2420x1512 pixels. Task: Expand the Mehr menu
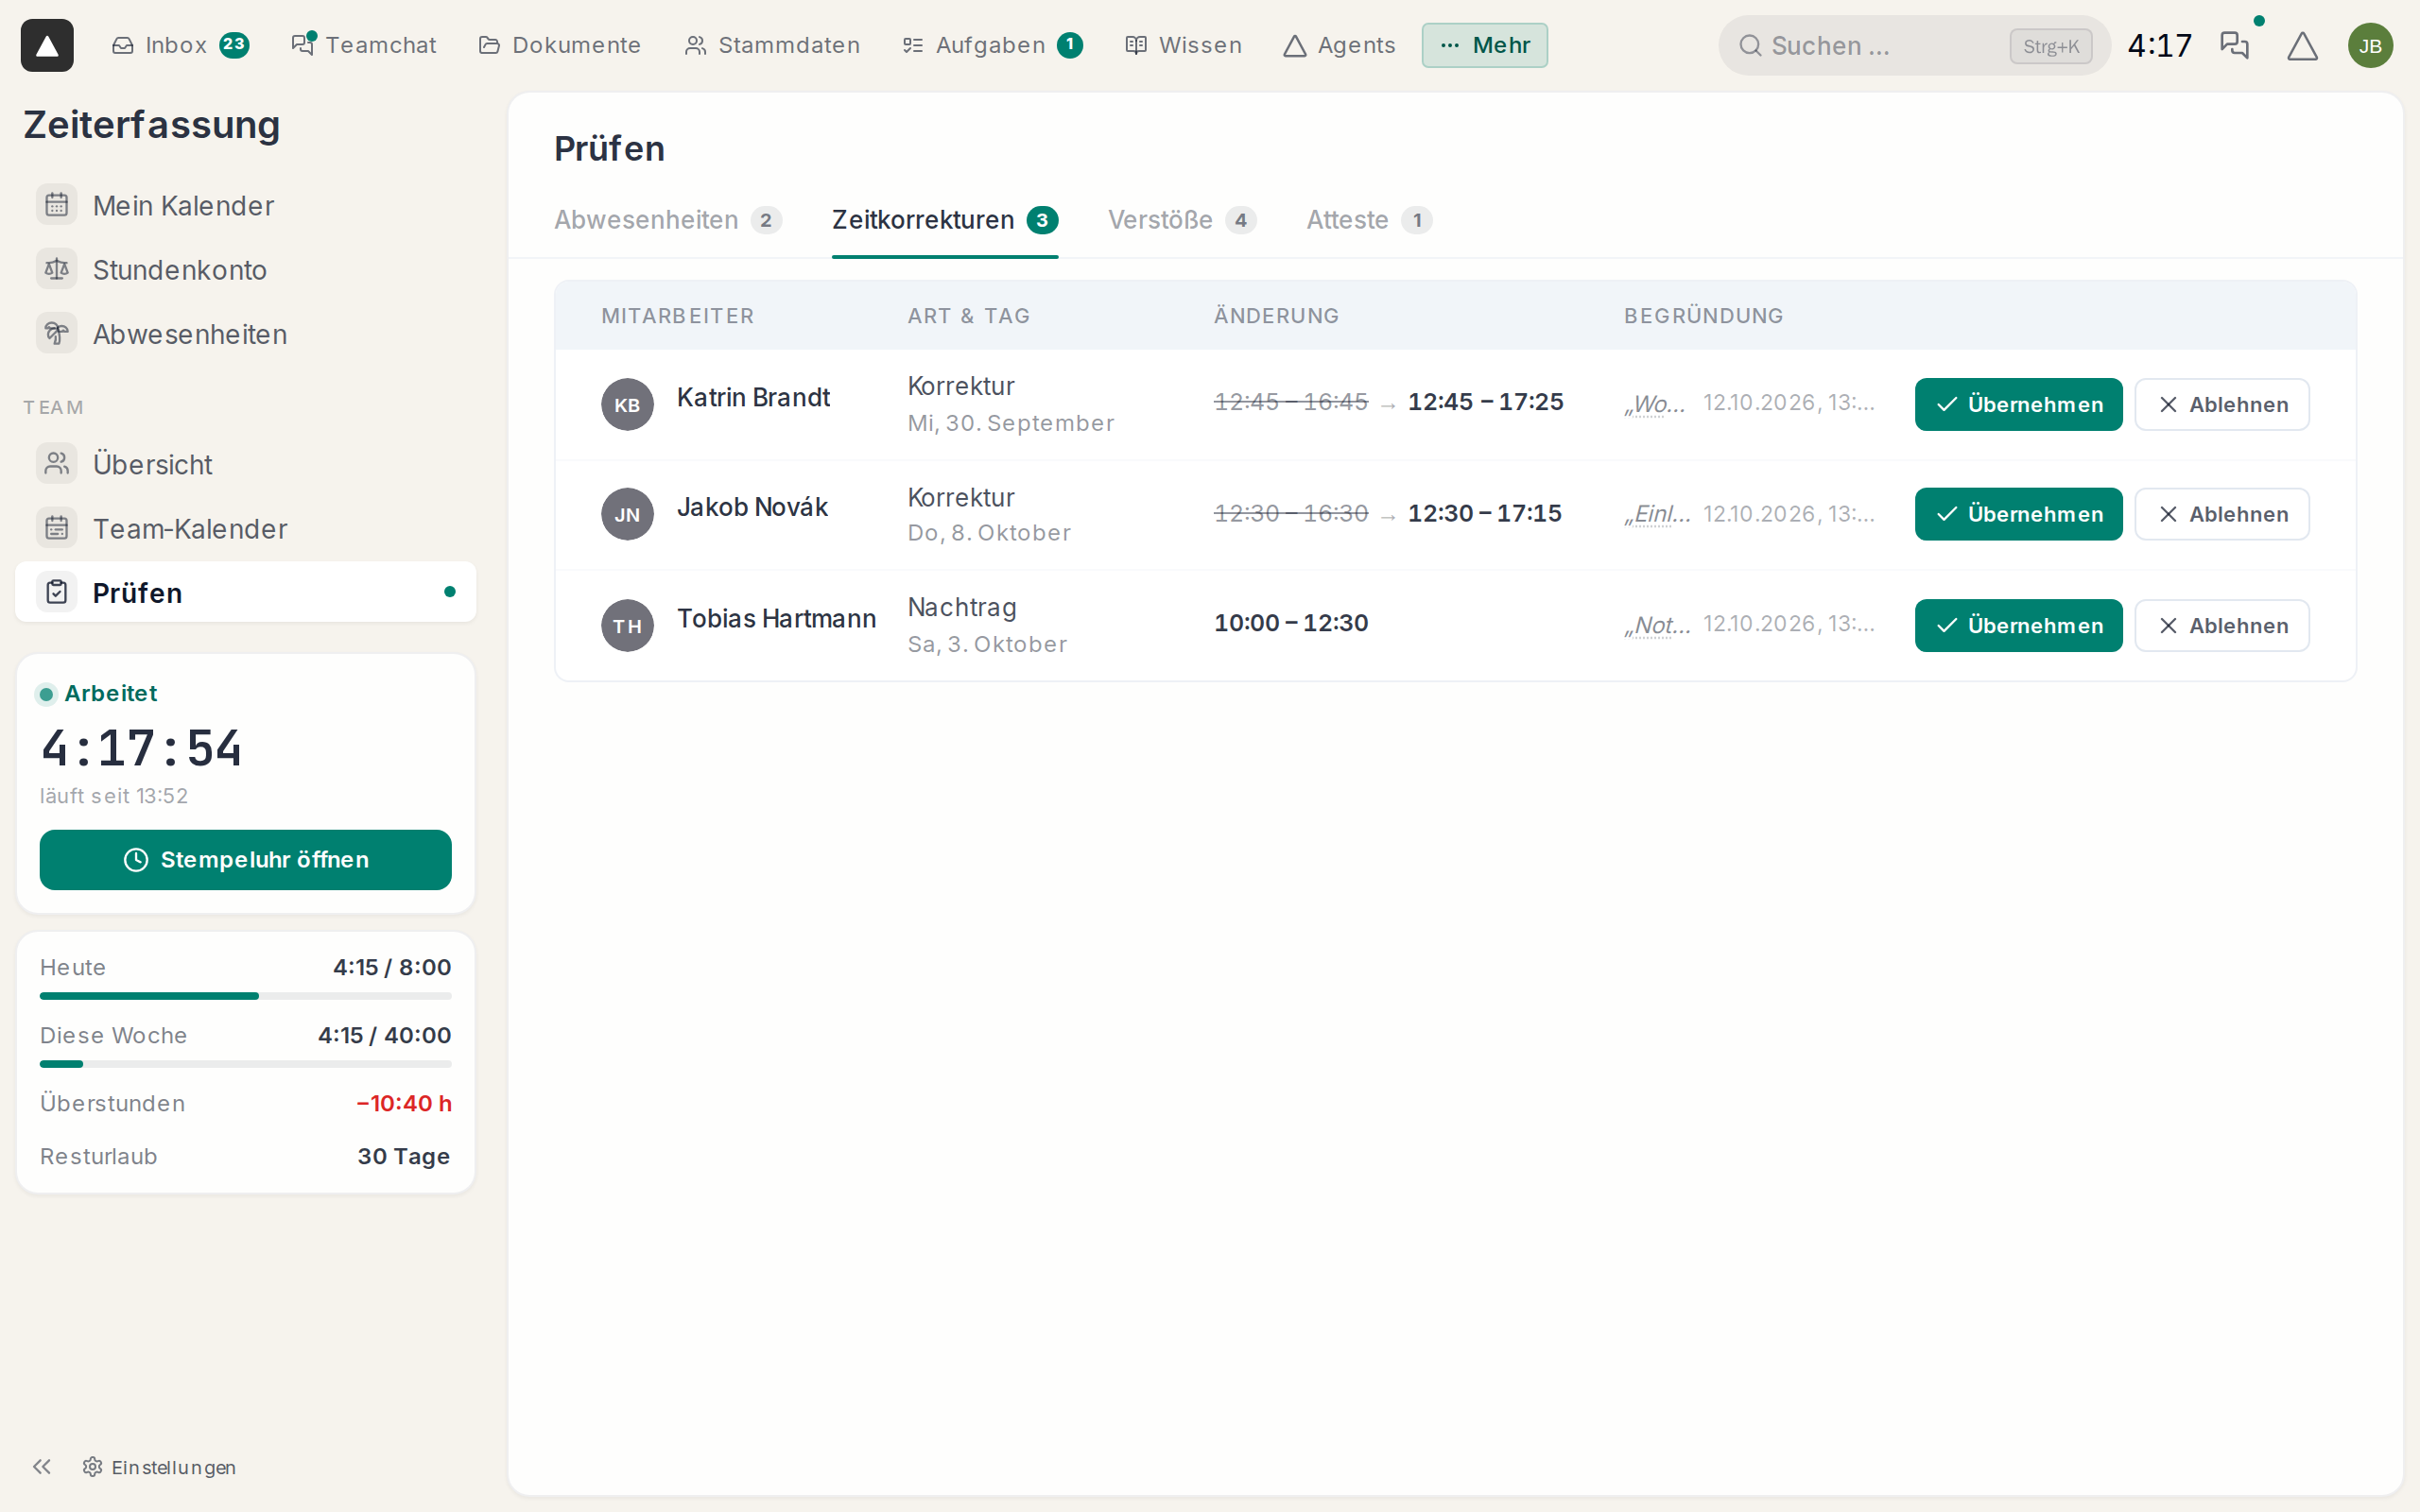(x=1484, y=45)
